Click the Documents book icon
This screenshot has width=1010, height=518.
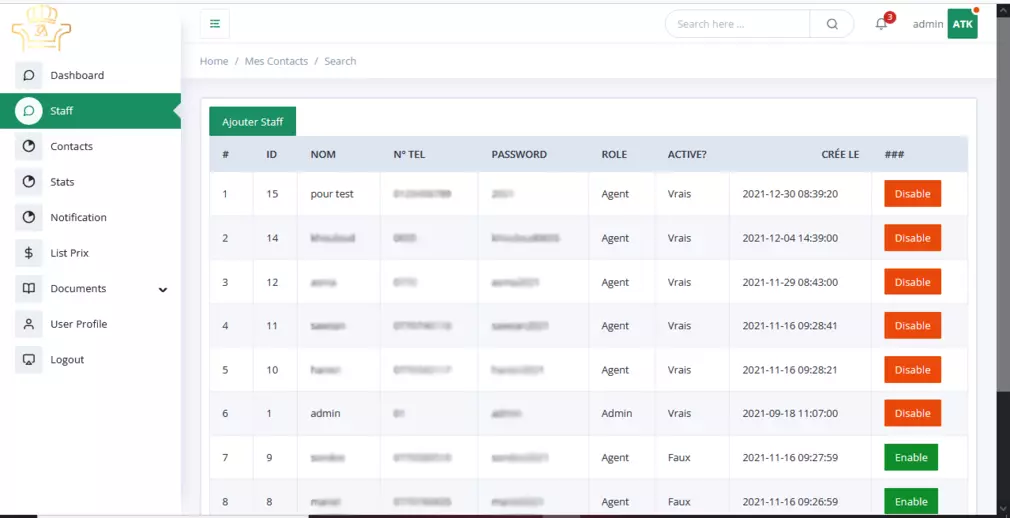point(29,289)
